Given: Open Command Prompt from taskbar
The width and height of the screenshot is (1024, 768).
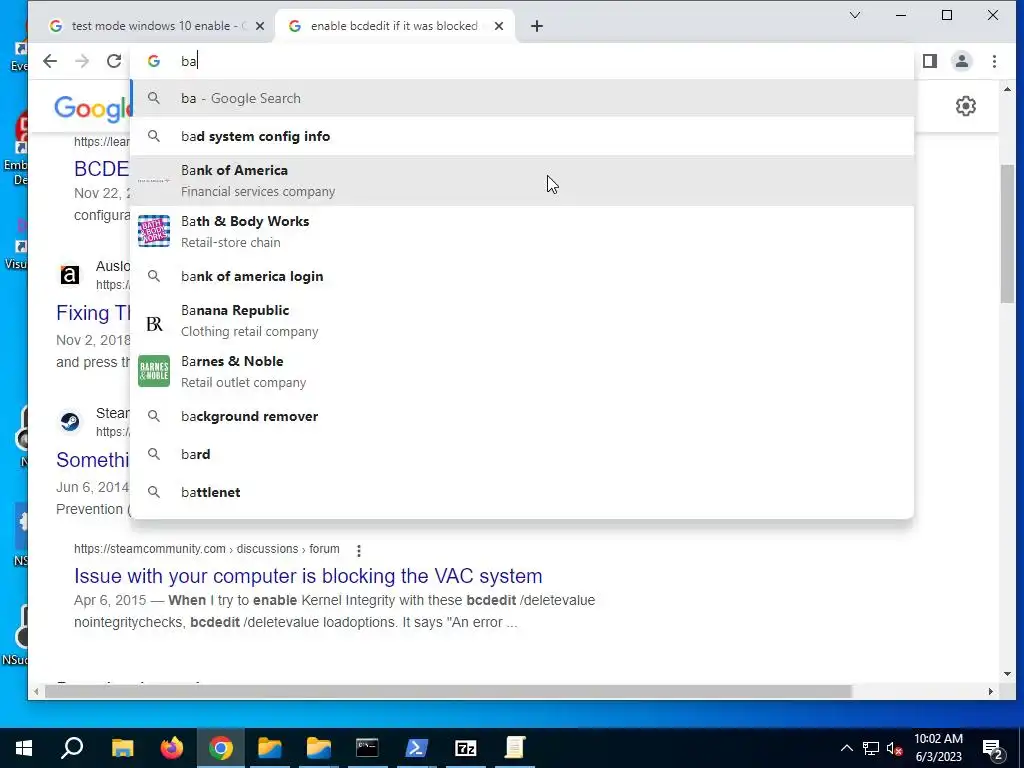Looking at the screenshot, I should coord(367,748).
